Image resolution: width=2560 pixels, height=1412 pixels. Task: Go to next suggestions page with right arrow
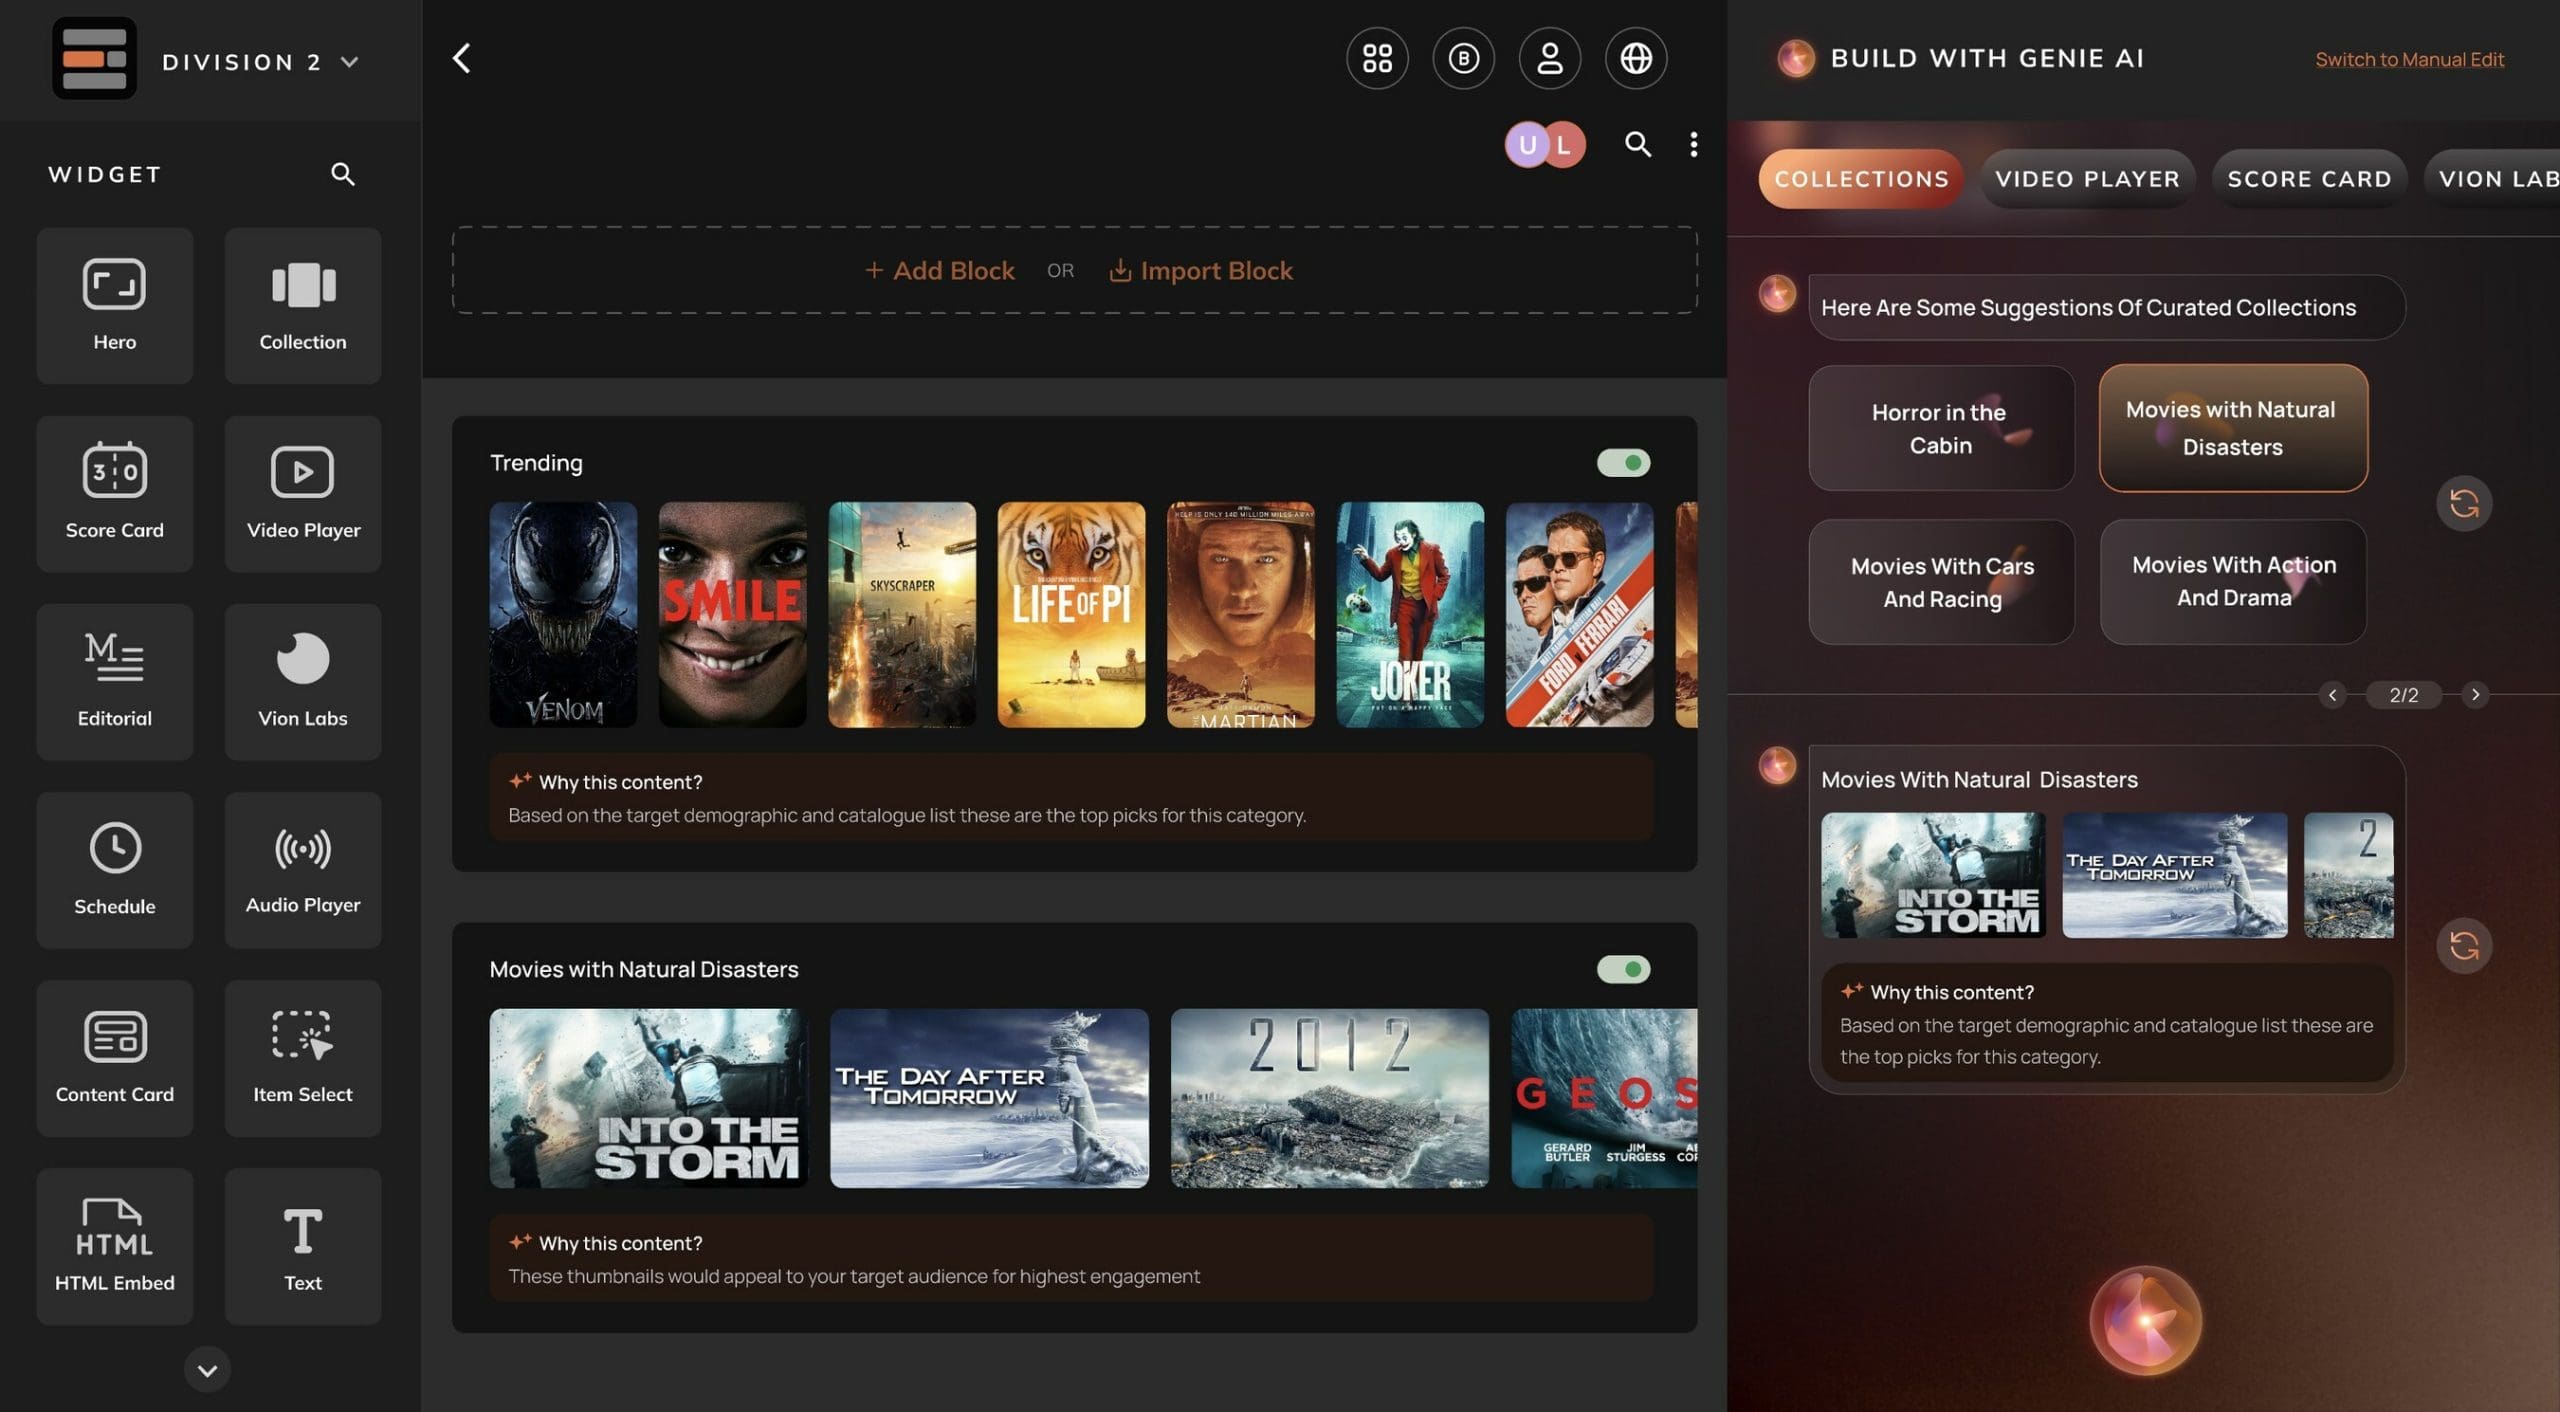tap(2476, 693)
